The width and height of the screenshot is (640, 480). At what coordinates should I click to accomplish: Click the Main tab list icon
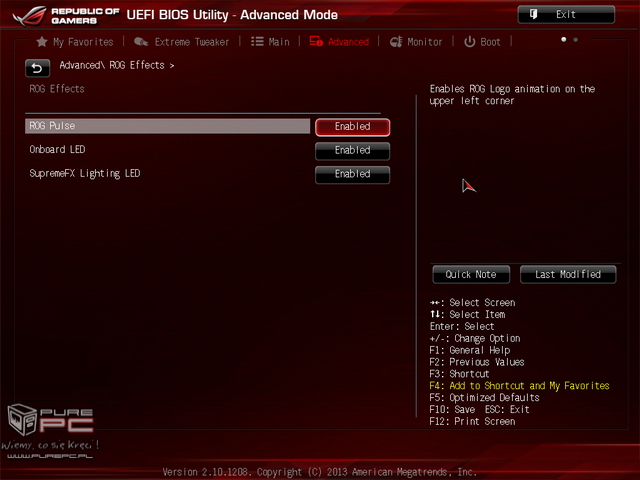(257, 42)
